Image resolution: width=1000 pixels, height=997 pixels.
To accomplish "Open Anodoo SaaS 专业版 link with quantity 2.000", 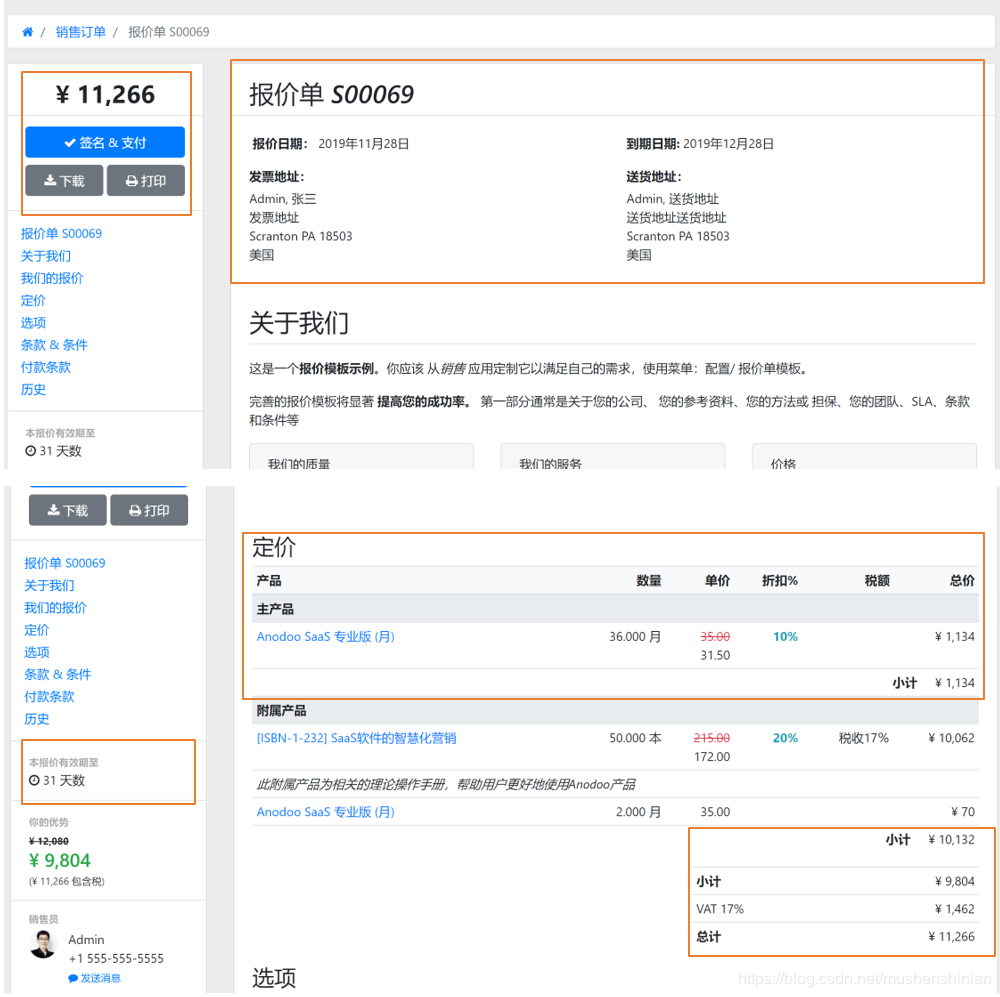I will (x=325, y=812).
